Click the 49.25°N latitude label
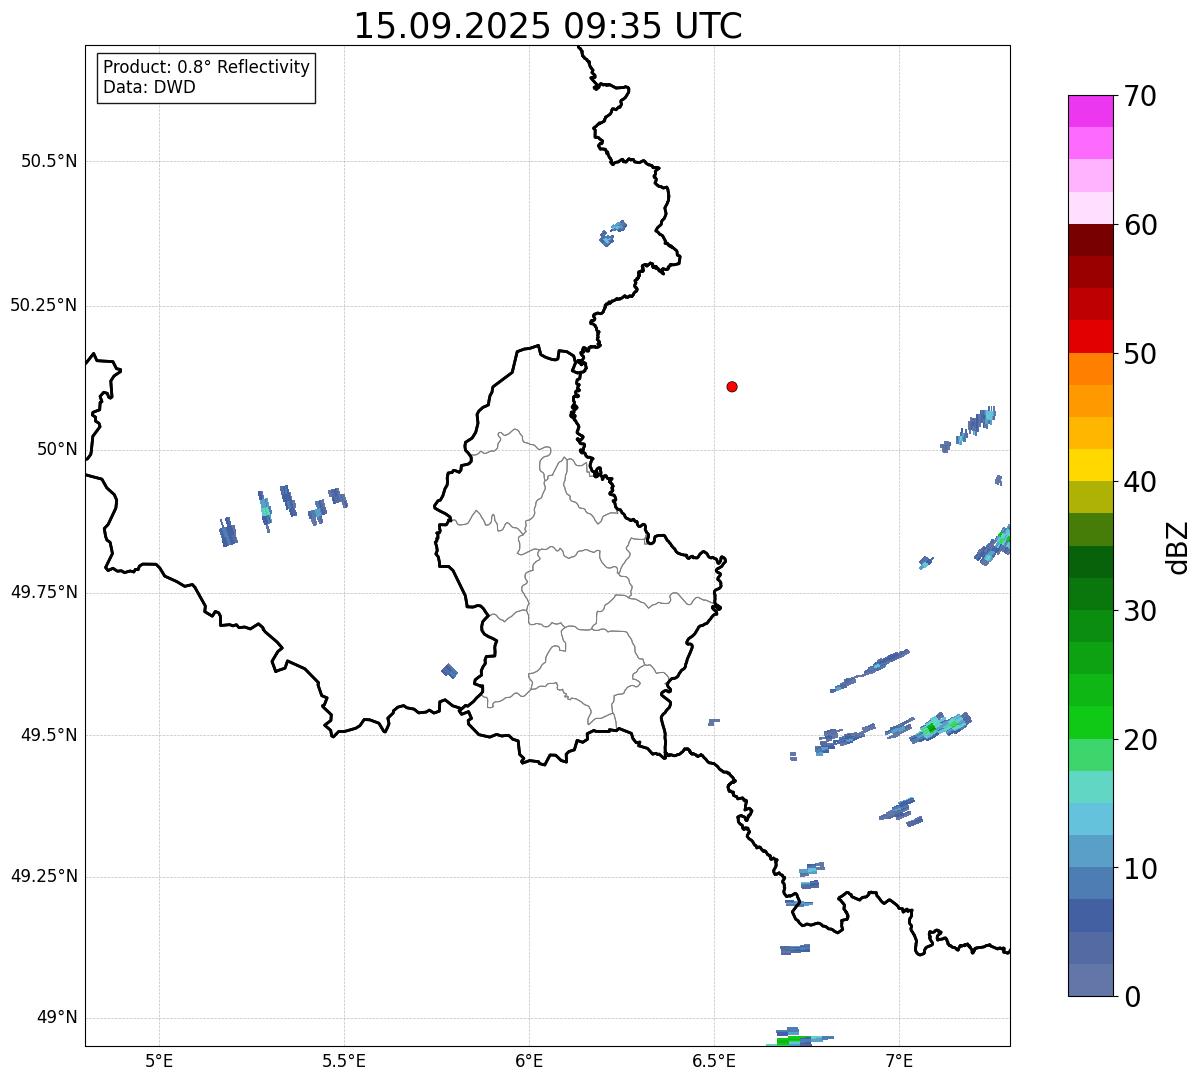The width and height of the screenshot is (1202, 1081). click(44, 877)
